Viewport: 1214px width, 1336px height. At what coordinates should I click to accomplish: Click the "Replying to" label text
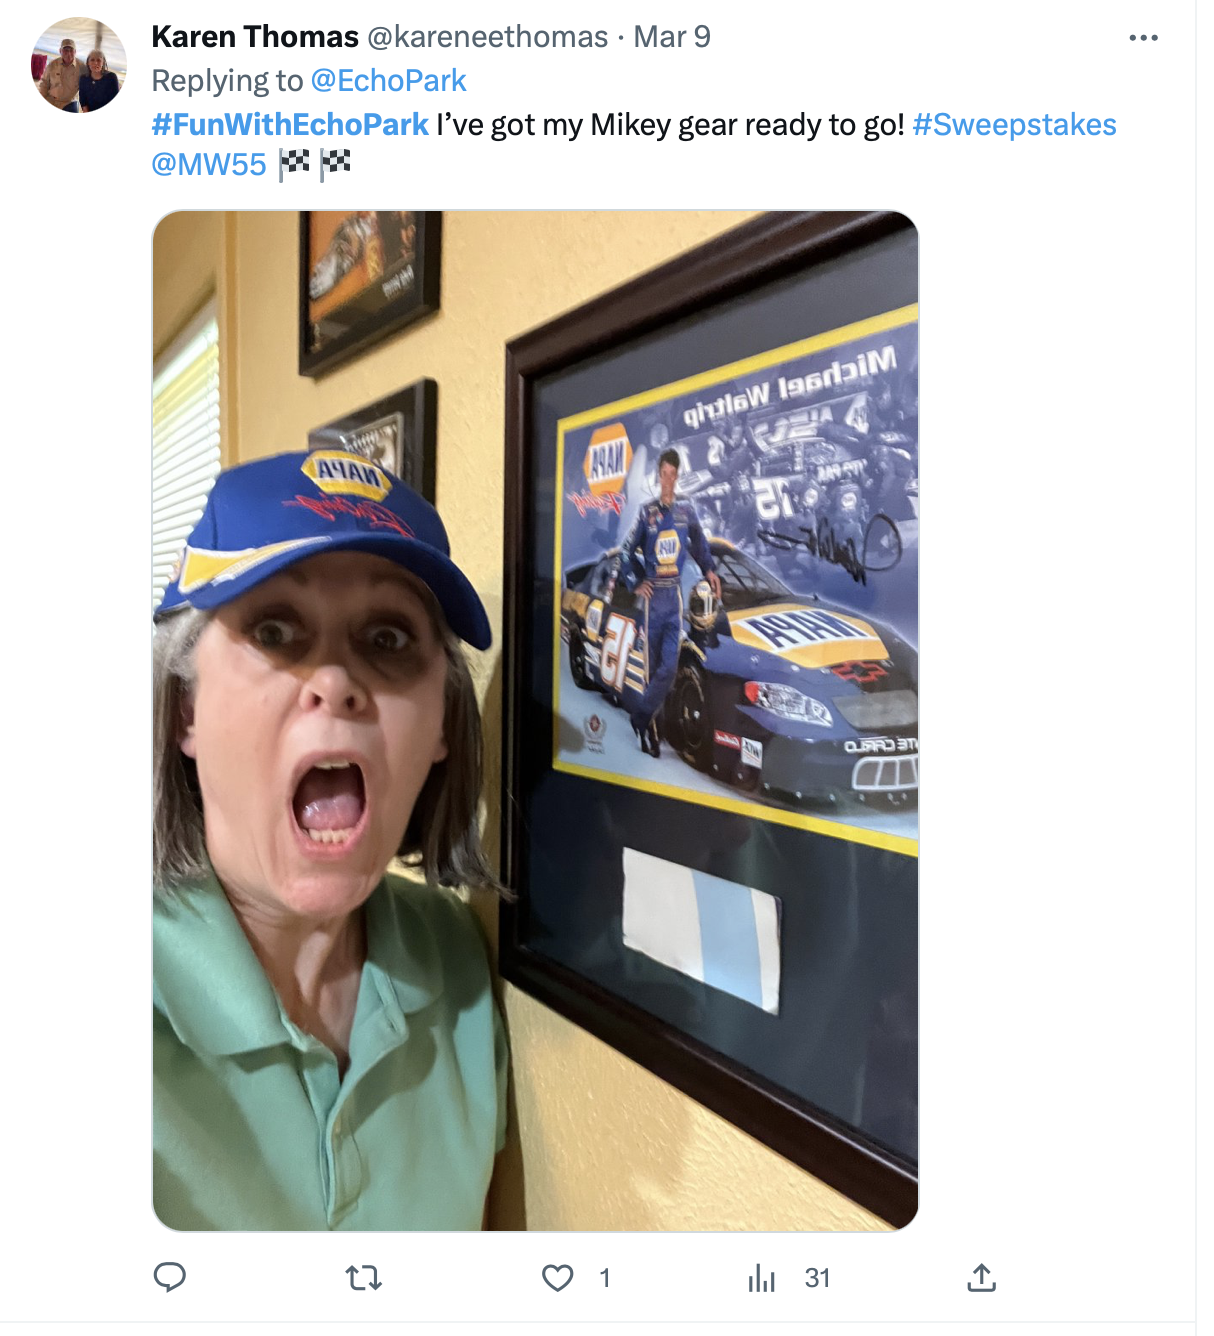[227, 81]
